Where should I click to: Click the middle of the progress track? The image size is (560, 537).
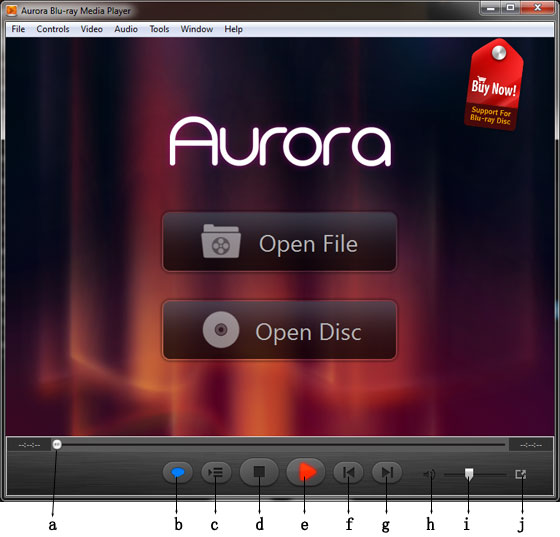click(280, 445)
